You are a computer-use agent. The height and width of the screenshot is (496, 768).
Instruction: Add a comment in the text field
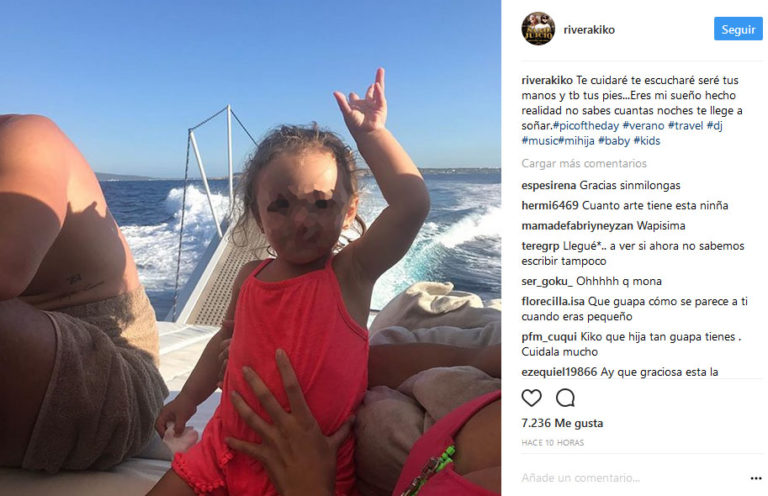coord(632,478)
